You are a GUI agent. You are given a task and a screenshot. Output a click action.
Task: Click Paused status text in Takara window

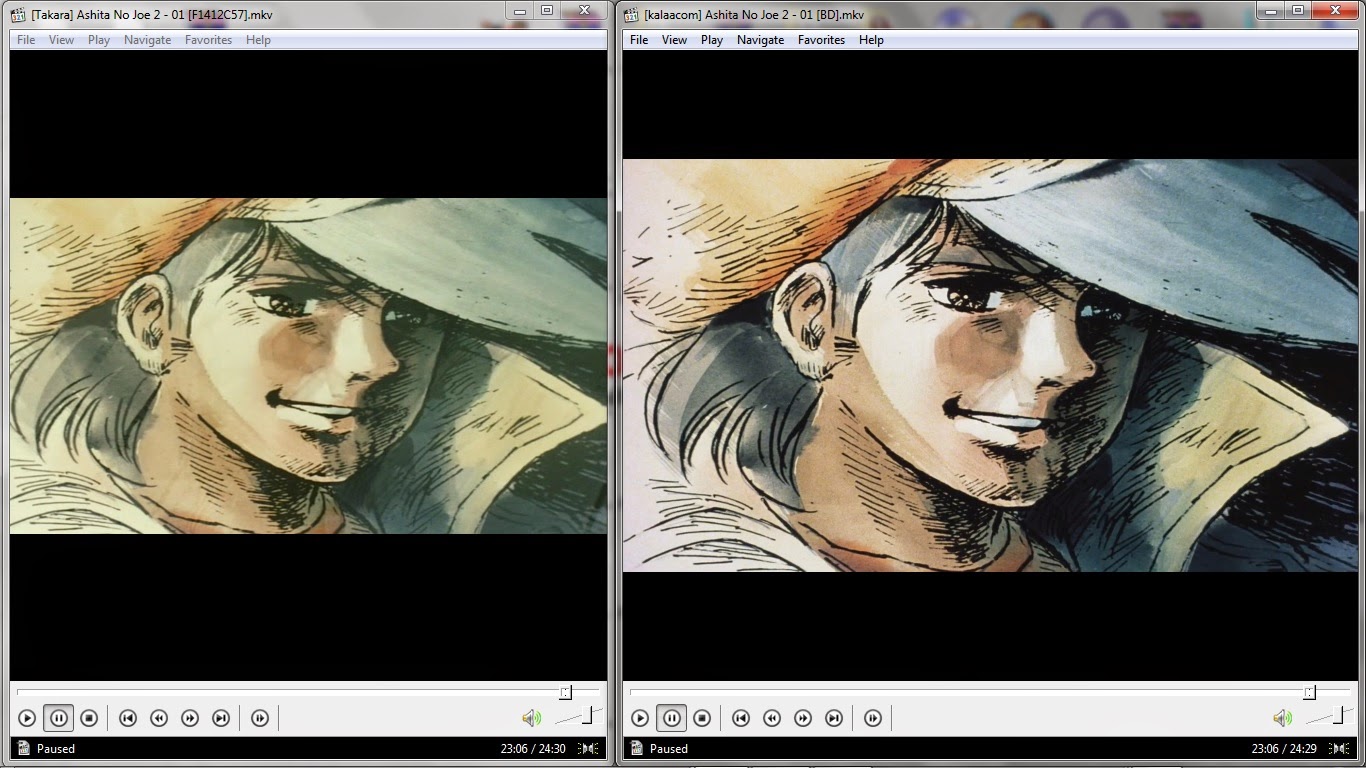[x=56, y=748]
